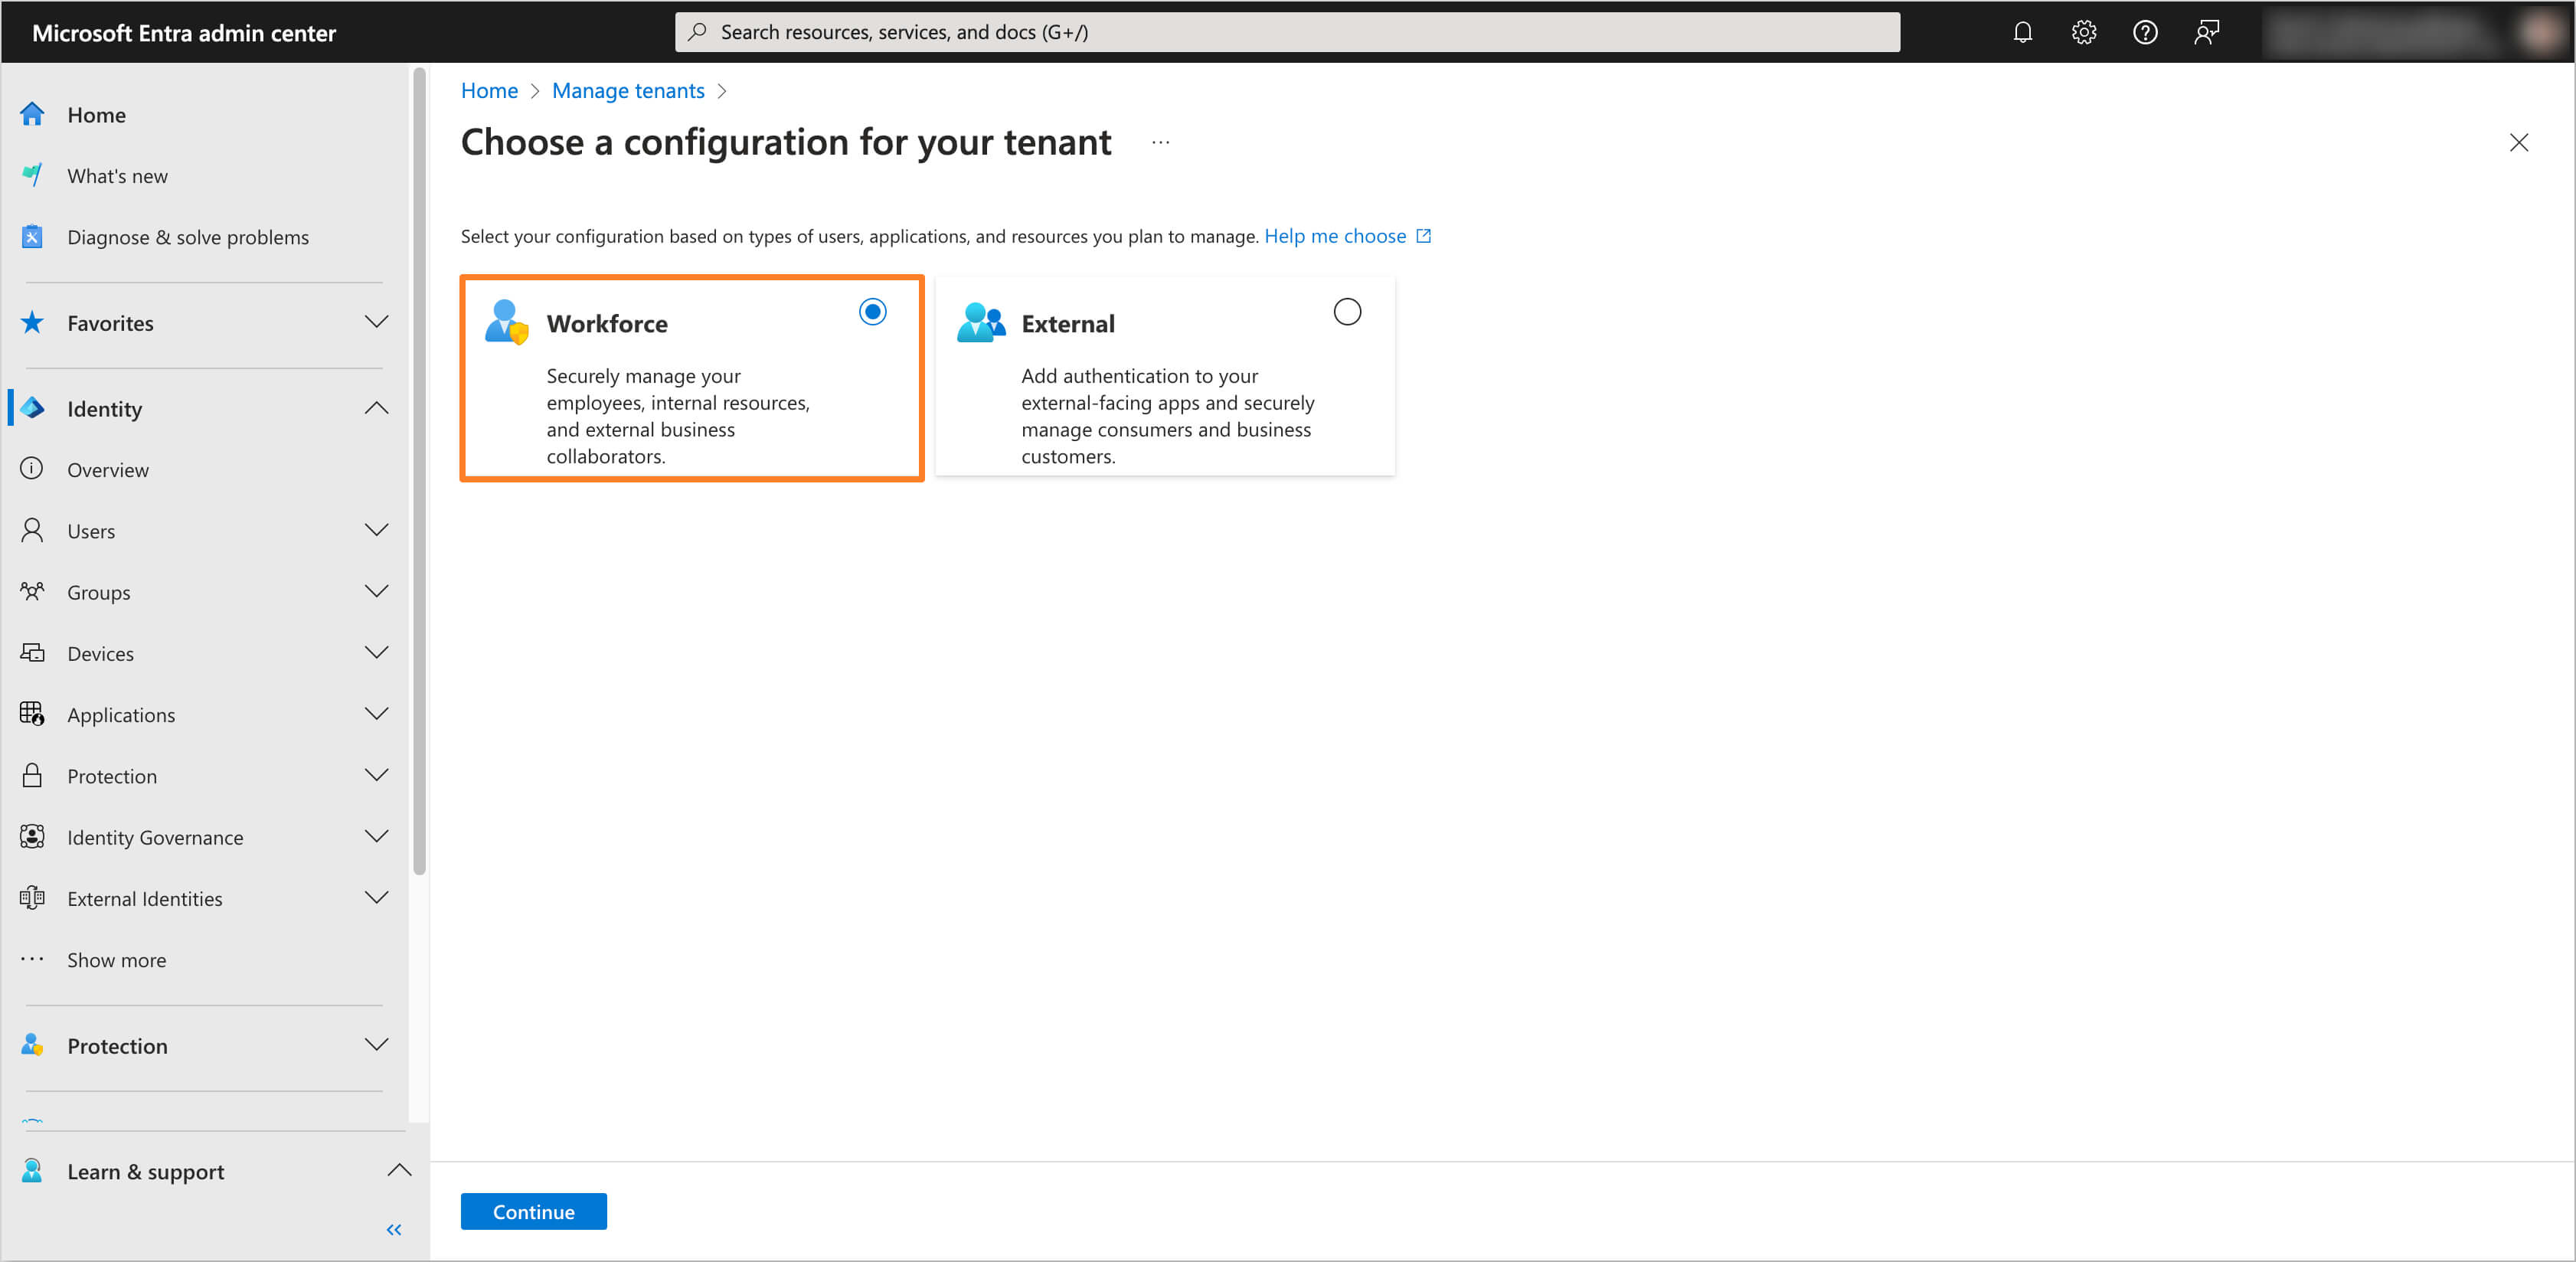Open the notifications bell icon
2576x1262 pixels.
click(x=2022, y=31)
